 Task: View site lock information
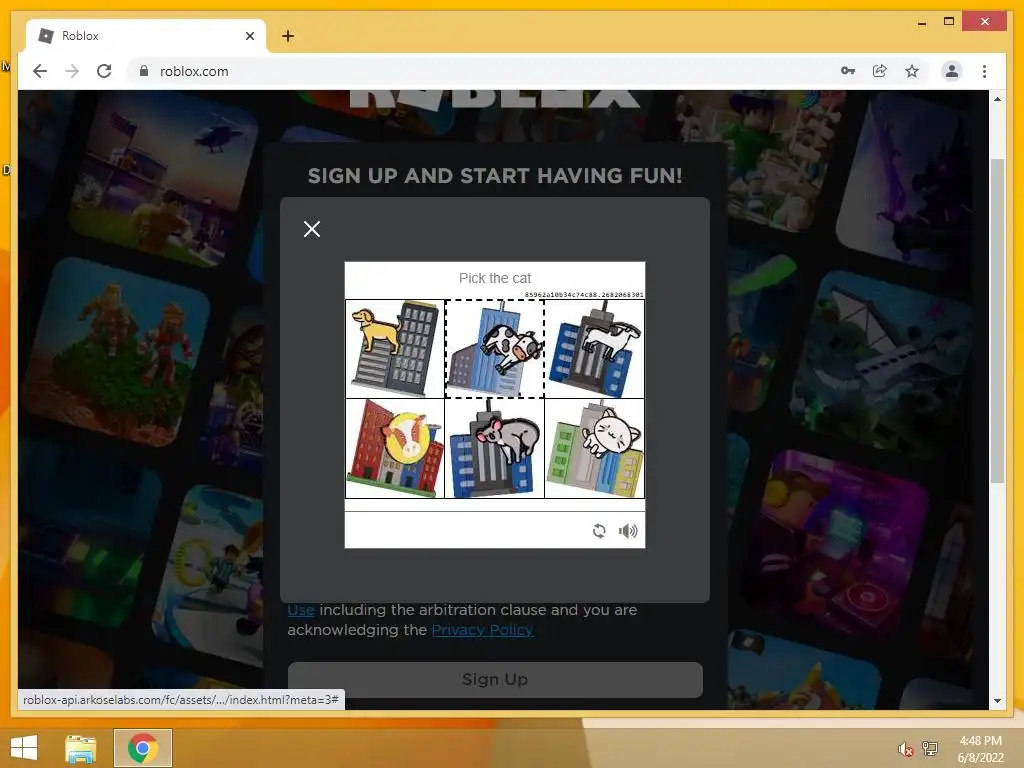(144, 71)
